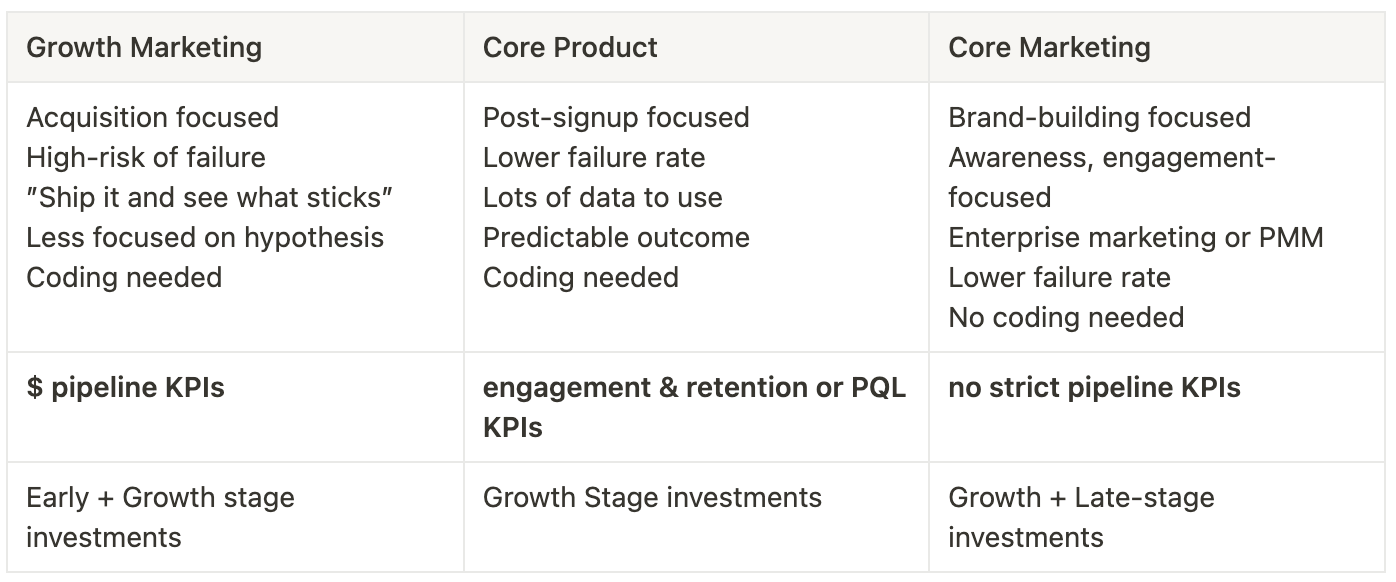
Task: Click "Post-signup focused" text
Action: [x=615, y=117]
